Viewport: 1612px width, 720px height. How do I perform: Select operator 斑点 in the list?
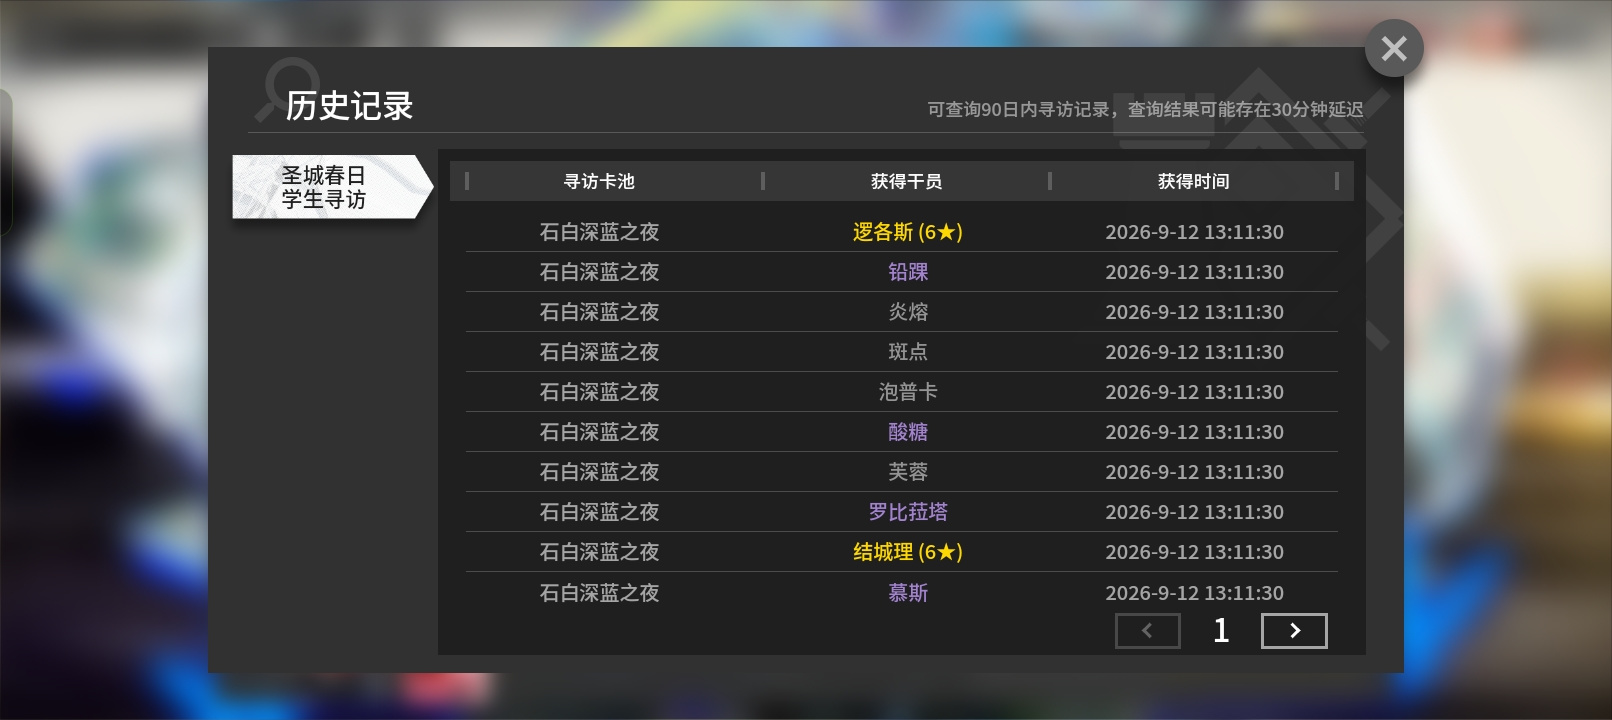908,352
